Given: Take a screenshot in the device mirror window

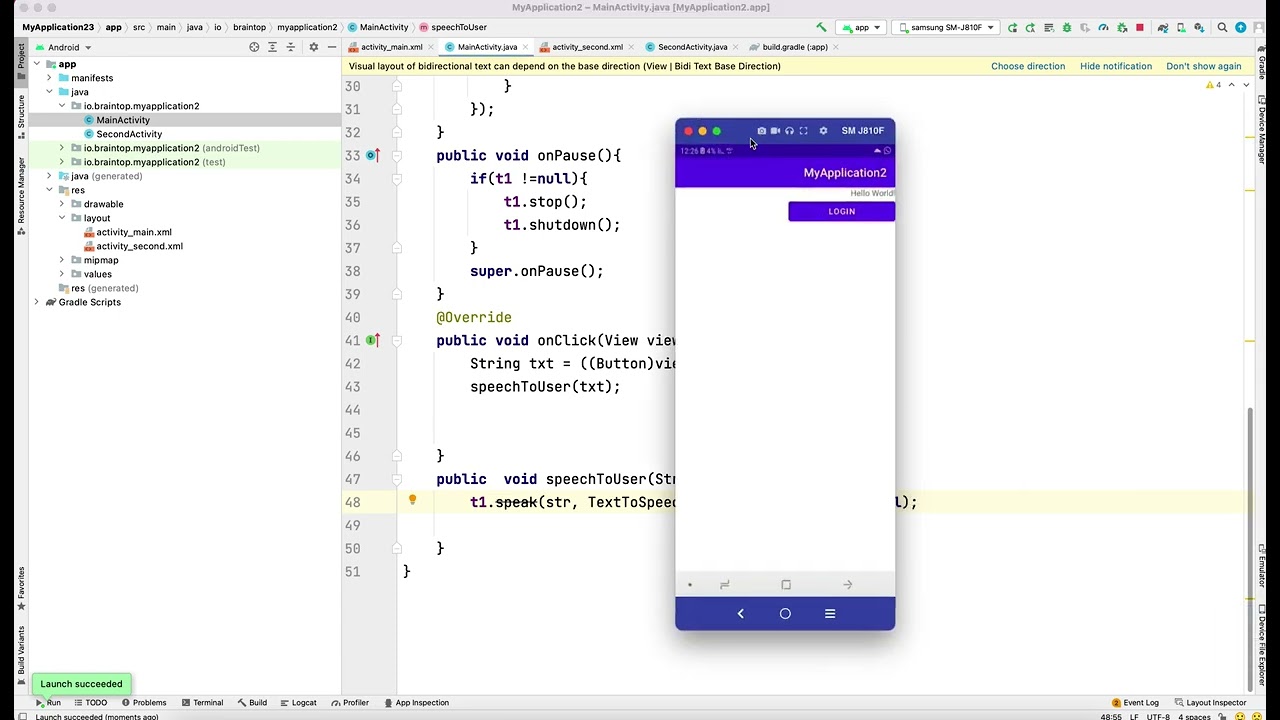Looking at the screenshot, I should (x=761, y=131).
